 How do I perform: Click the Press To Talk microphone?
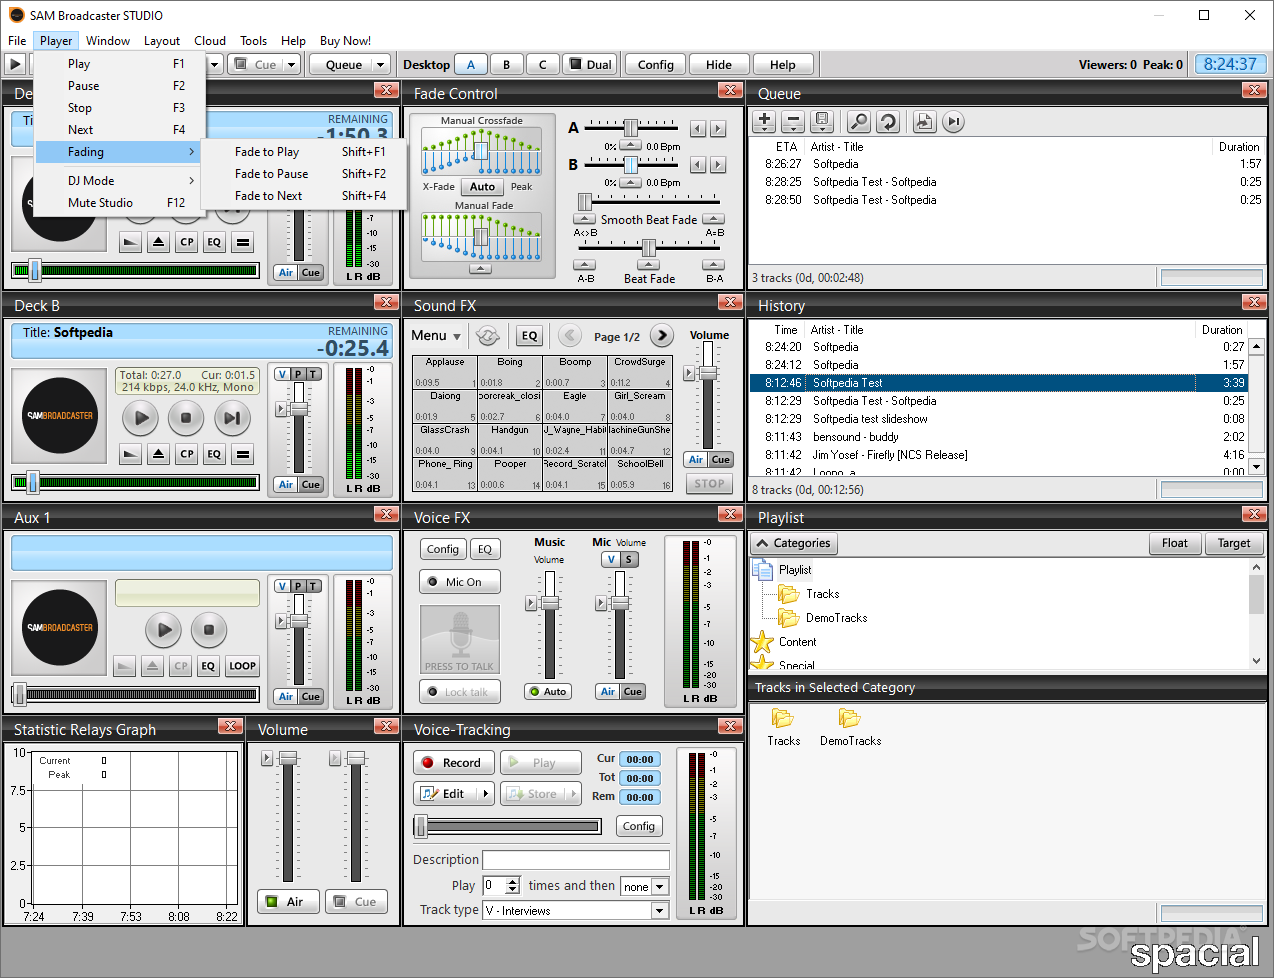pyautogui.click(x=460, y=639)
